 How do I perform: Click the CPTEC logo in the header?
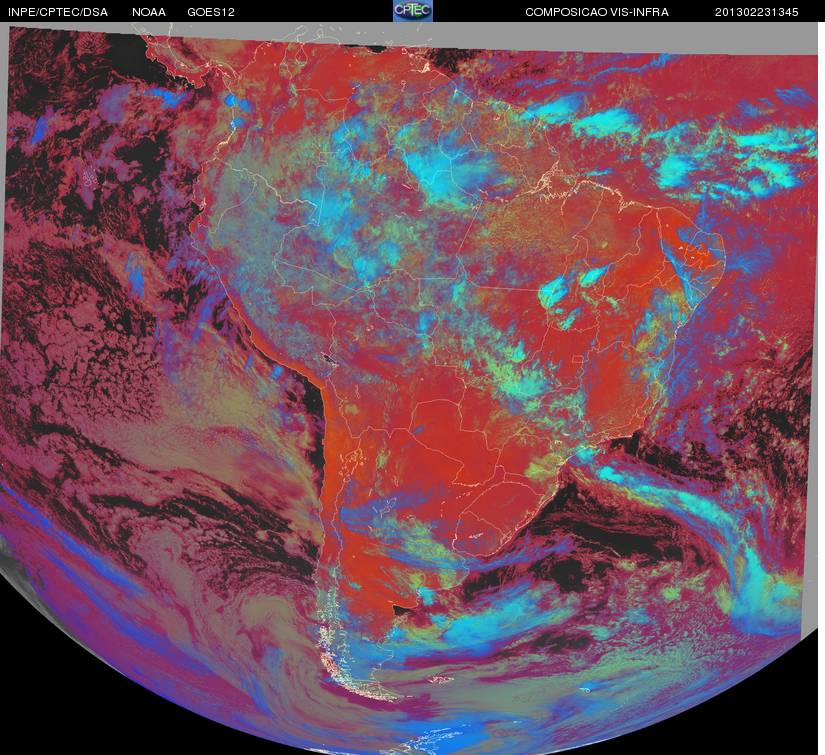pos(413,11)
